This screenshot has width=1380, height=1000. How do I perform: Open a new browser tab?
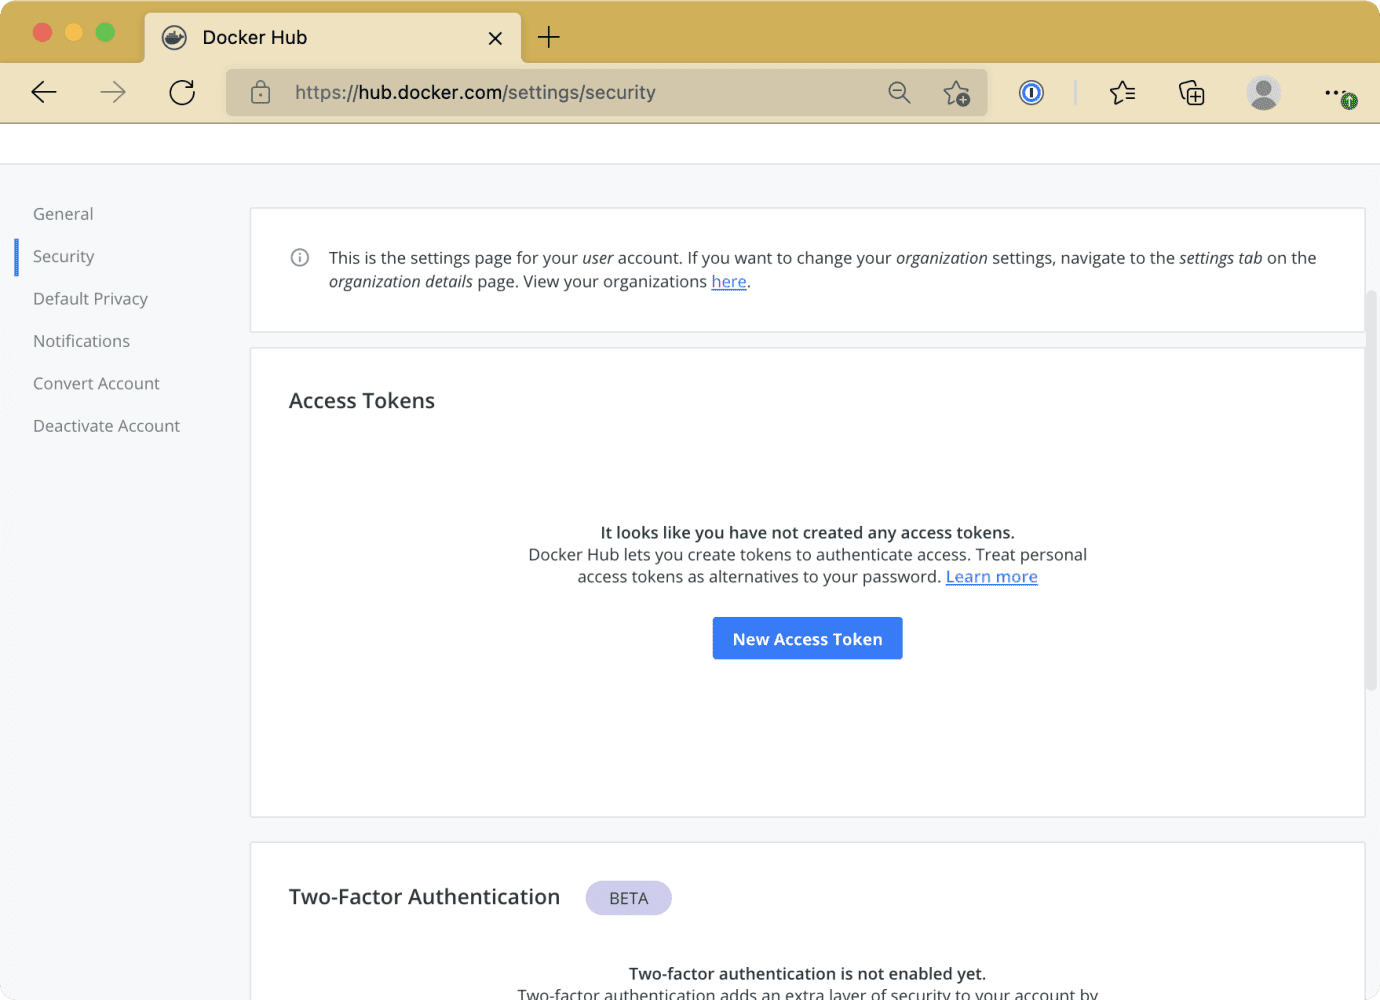click(x=549, y=38)
